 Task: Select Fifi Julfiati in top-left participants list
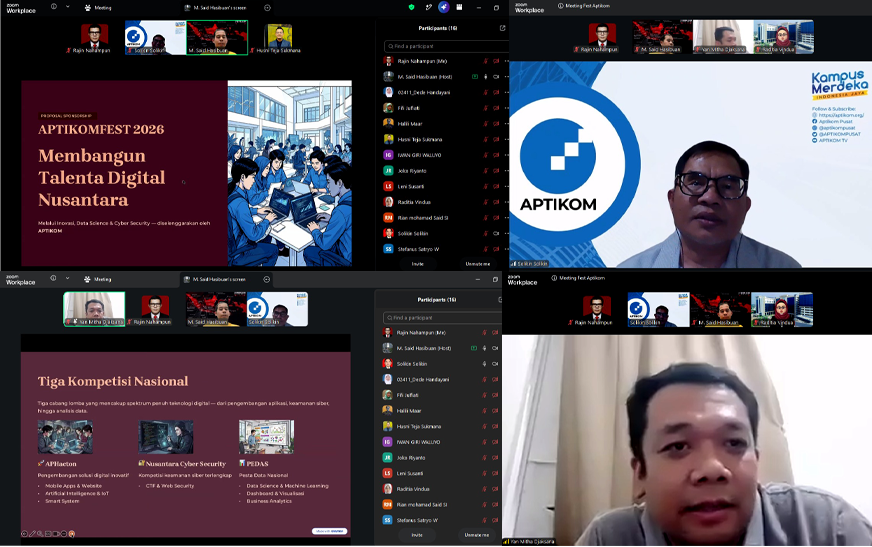click(445, 108)
